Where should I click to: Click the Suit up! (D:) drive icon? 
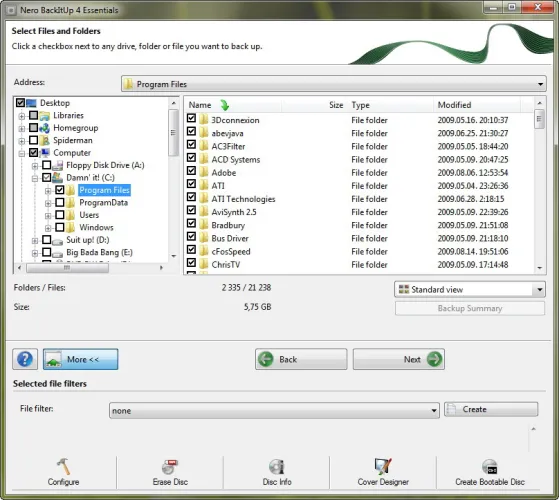pos(57,241)
